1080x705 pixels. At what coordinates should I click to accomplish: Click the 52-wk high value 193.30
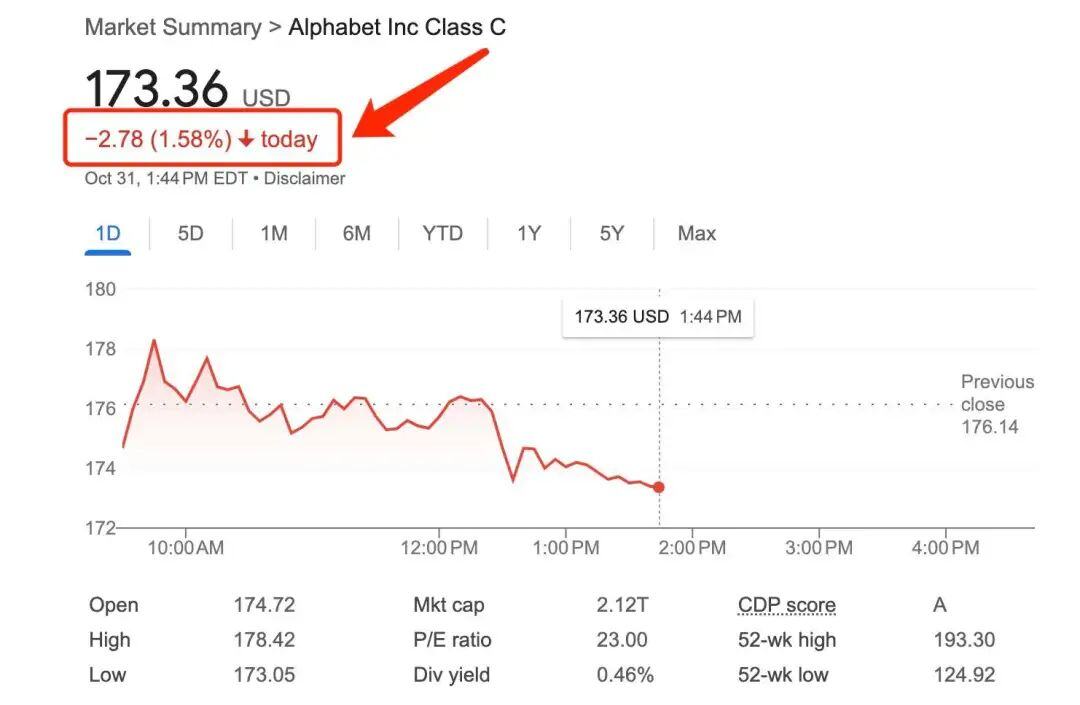coord(964,640)
